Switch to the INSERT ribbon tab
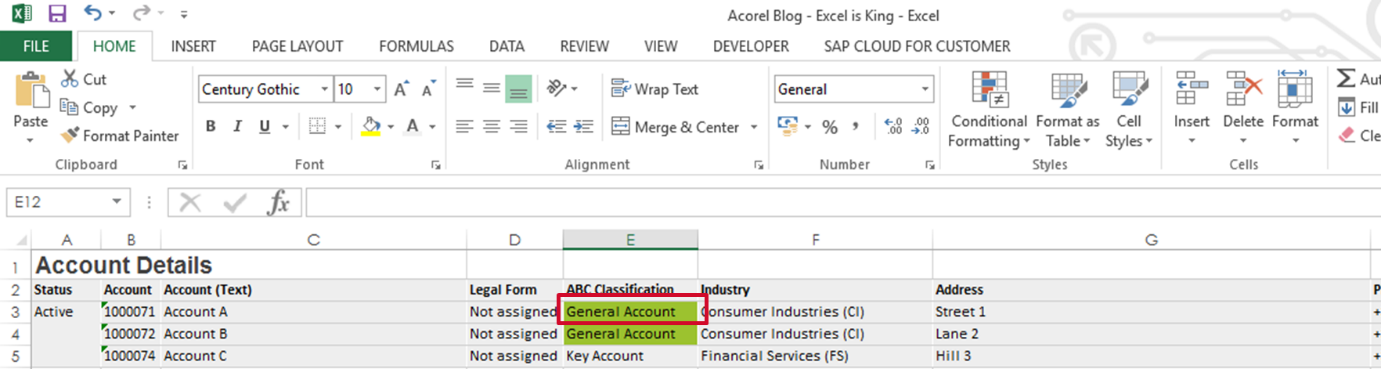Viewport: 1381px width, 369px height. click(x=193, y=46)
